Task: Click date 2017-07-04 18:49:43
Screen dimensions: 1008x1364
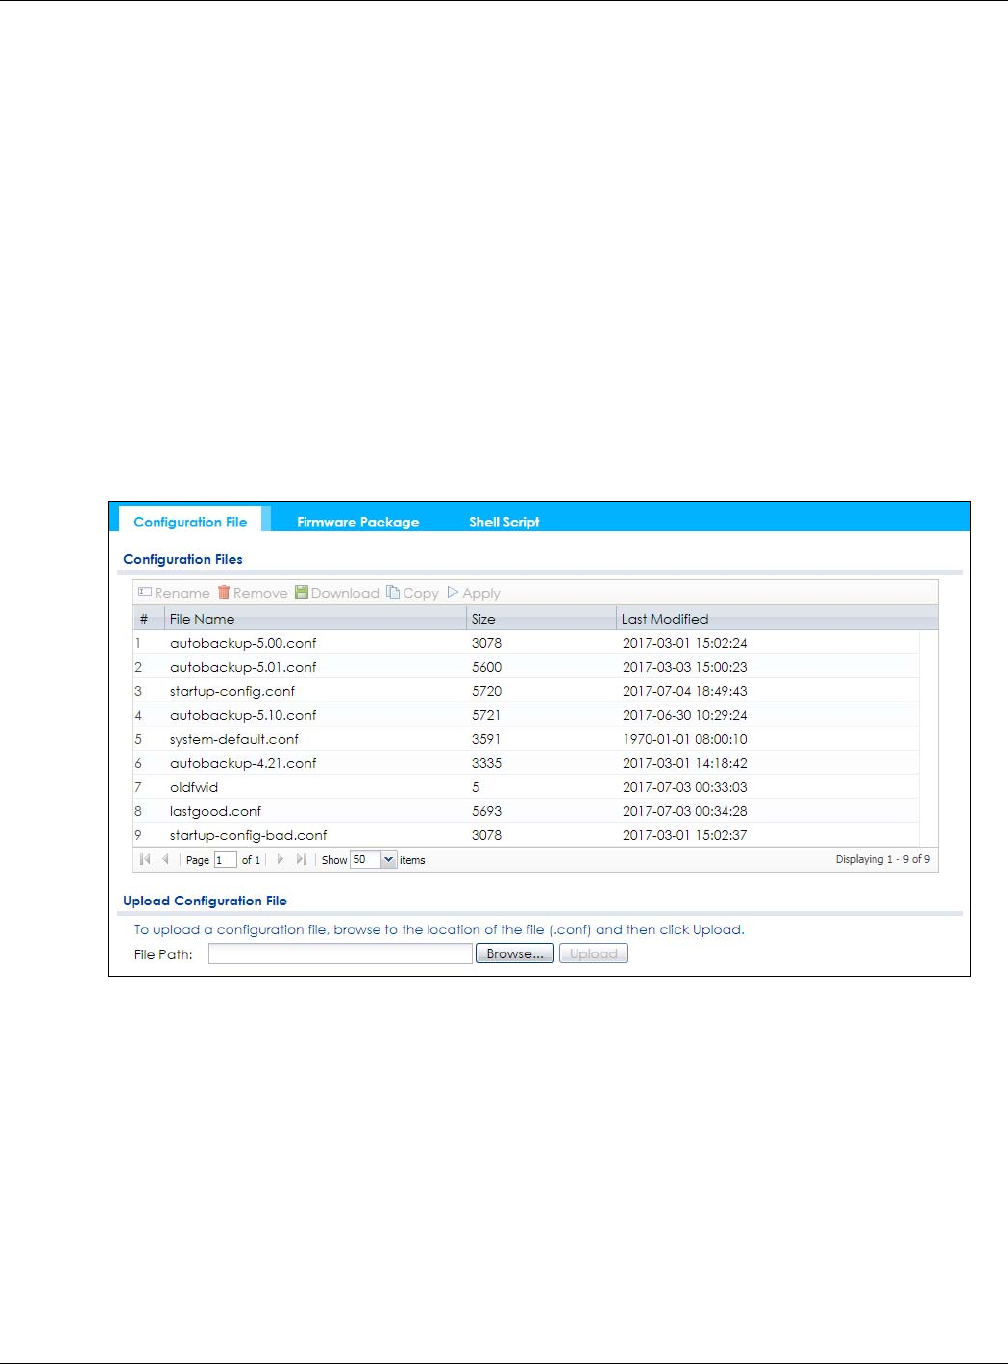Action: pos(685,691)
